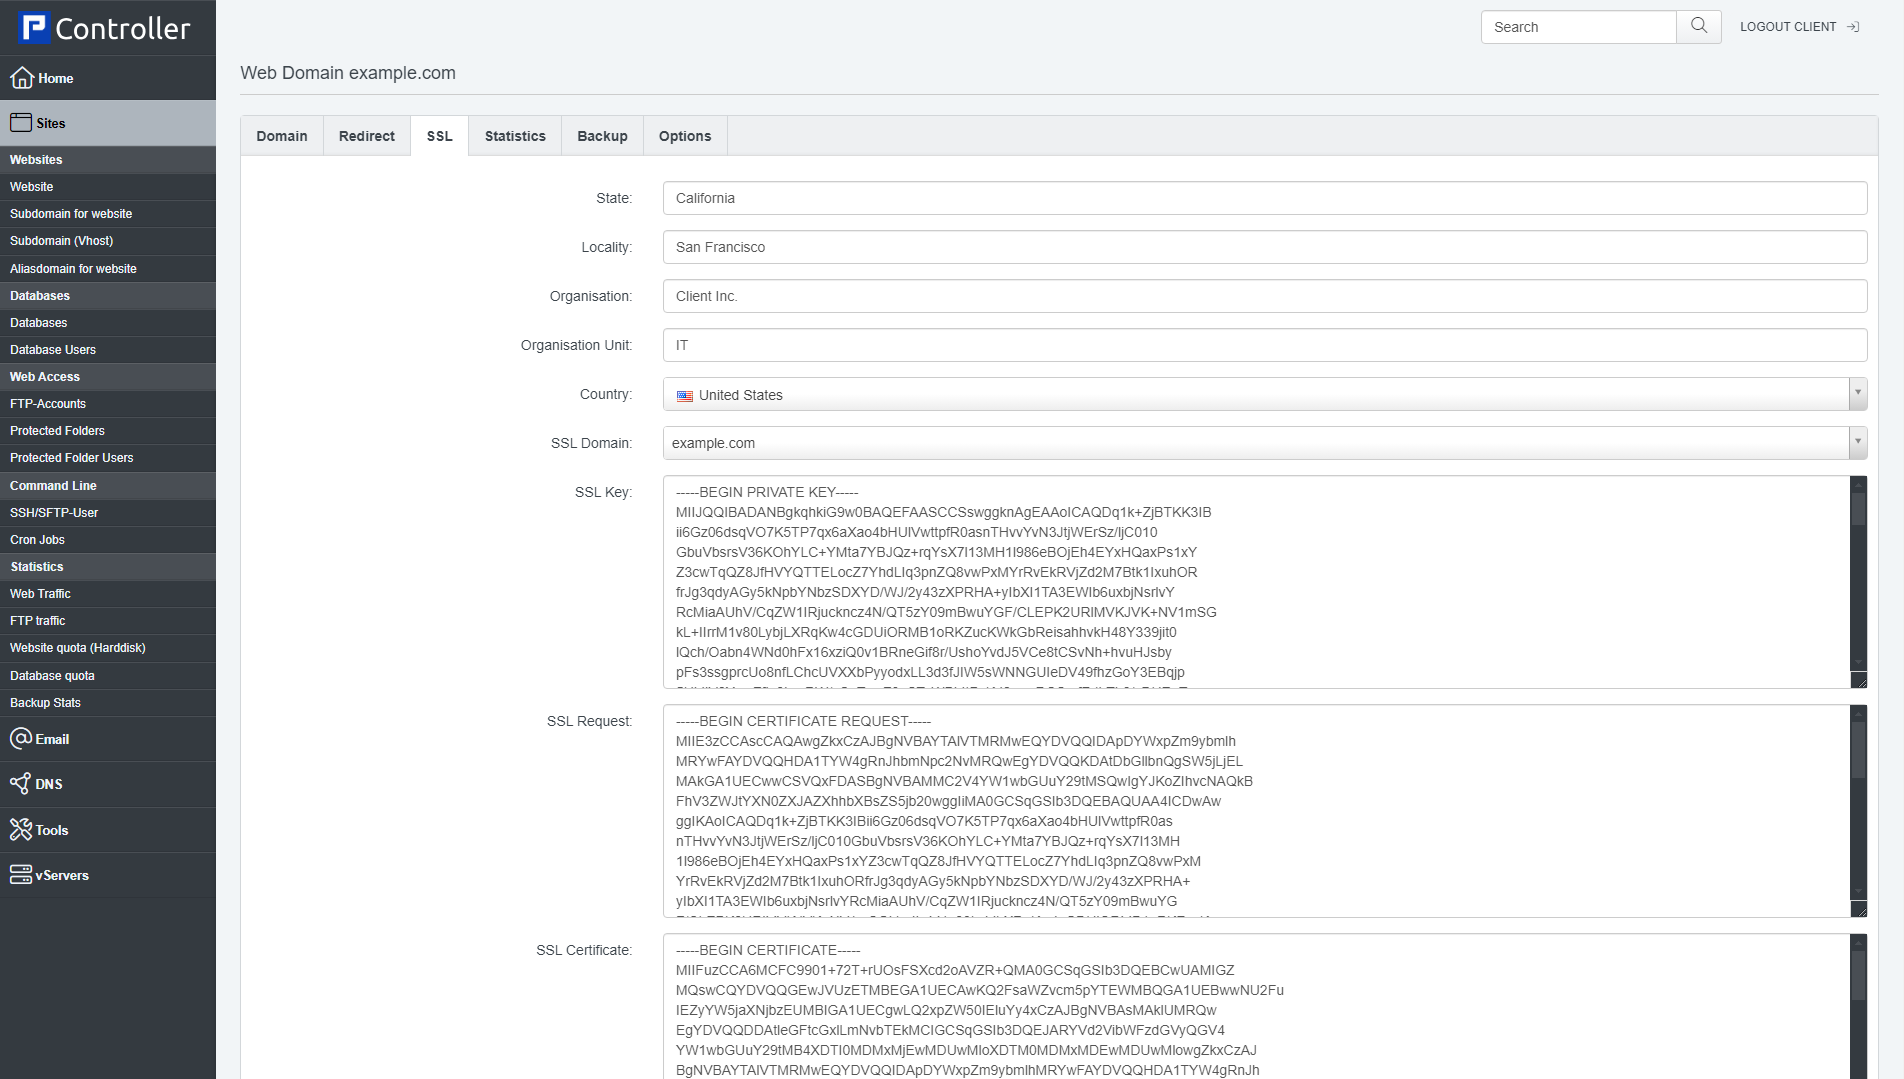The height and width of the screenshot is (1079, 1904).
Task: Click the SSL Request textarea scrollbar
Action: [x=1858, y=810]
